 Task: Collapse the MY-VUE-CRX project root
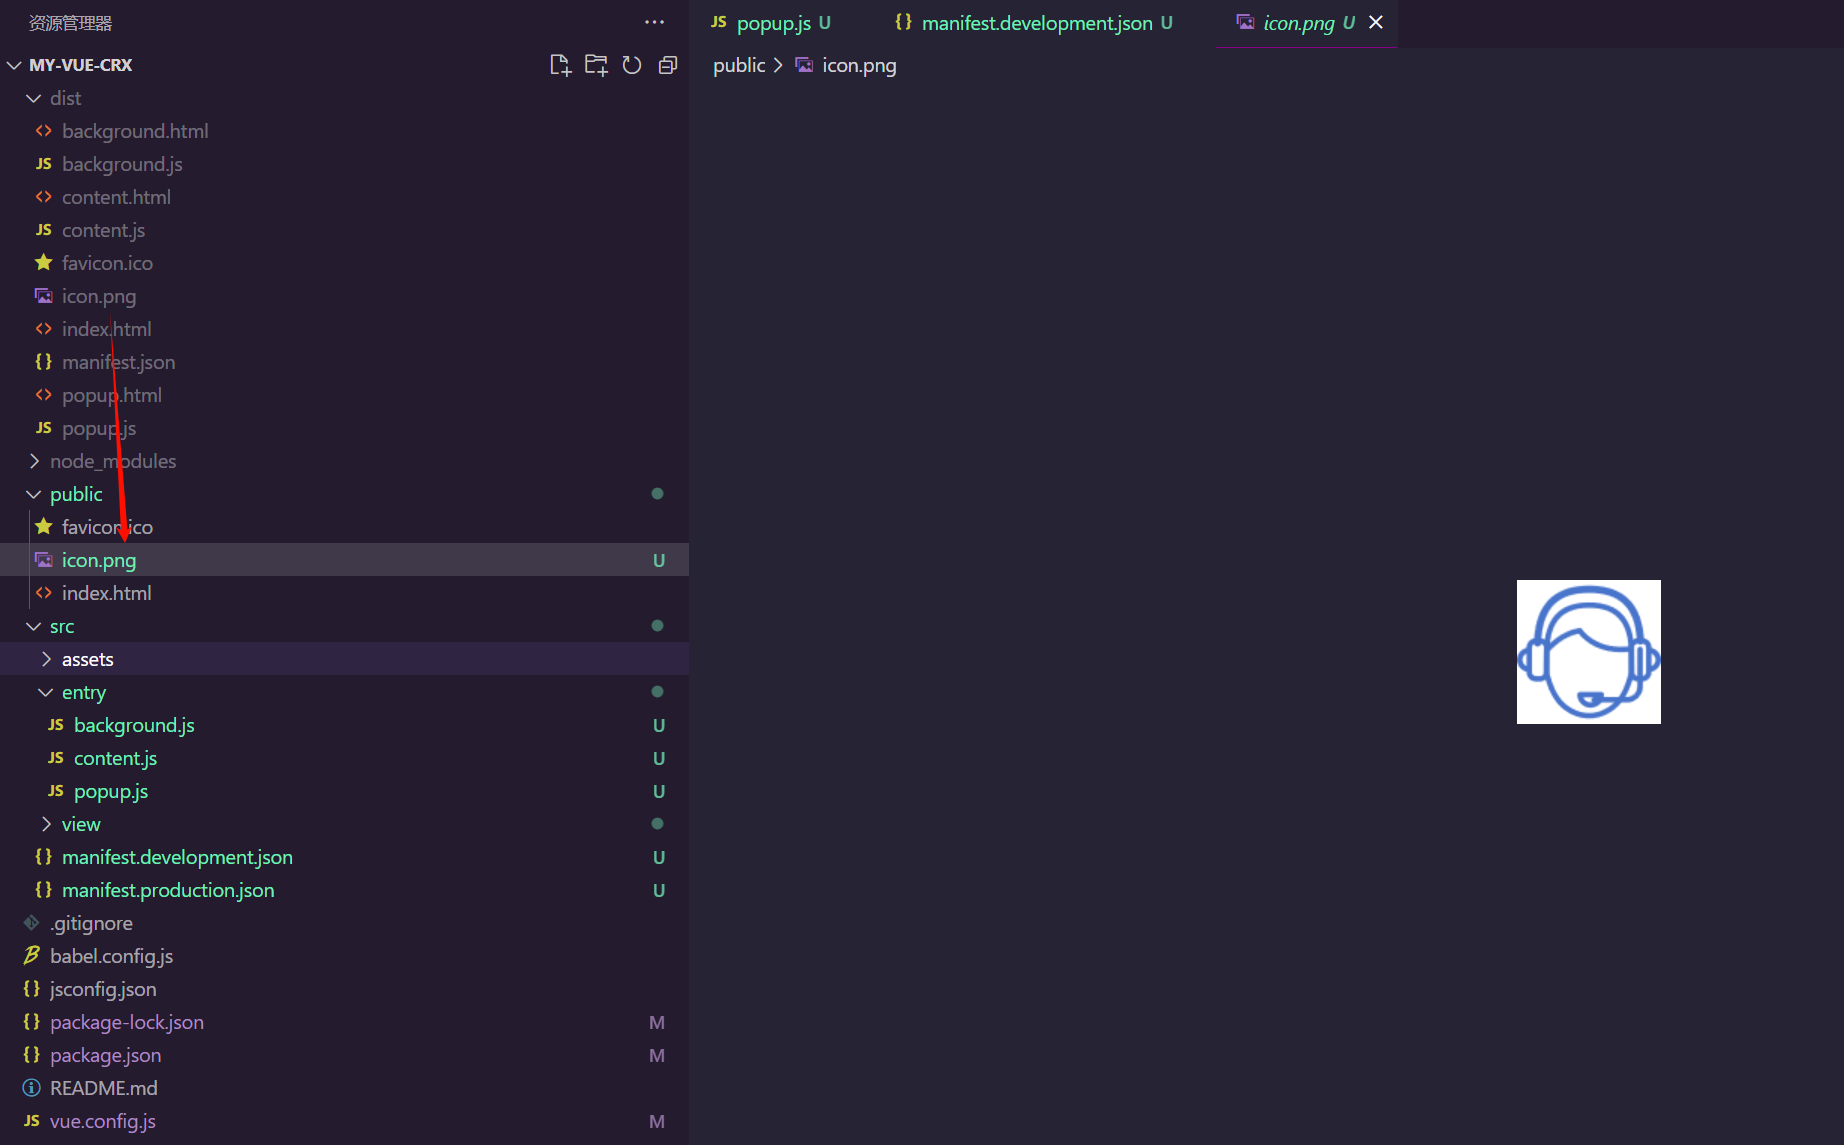coord(14,65)
